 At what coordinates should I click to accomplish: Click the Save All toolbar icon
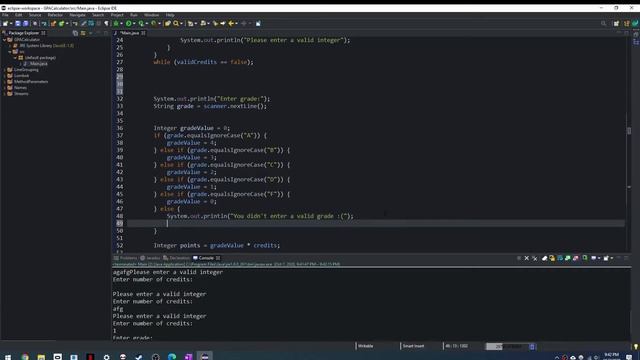[25, 24]
